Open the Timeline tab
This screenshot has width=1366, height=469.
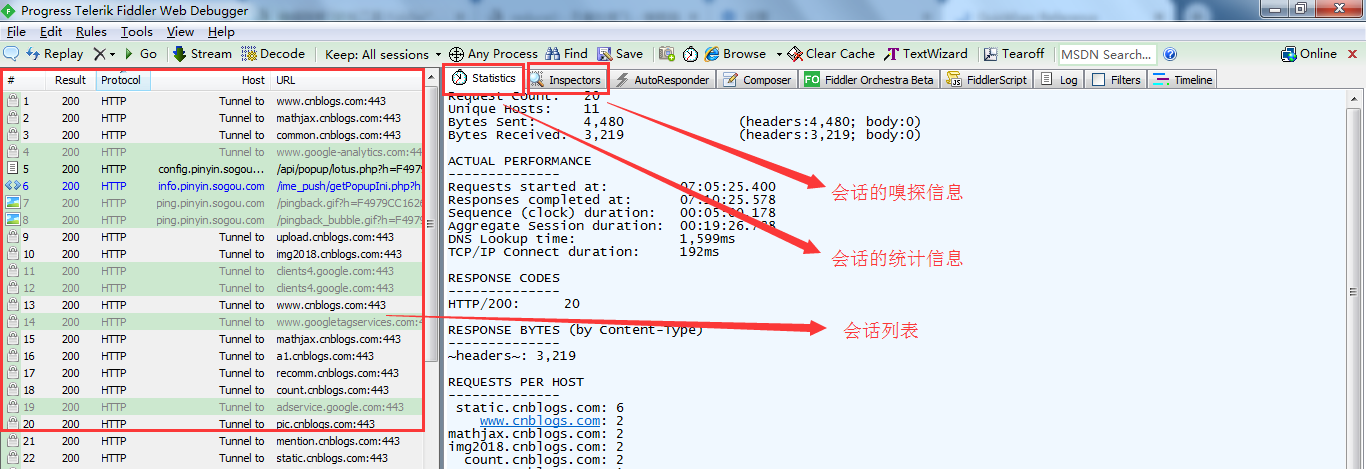tap(1183, 80)
